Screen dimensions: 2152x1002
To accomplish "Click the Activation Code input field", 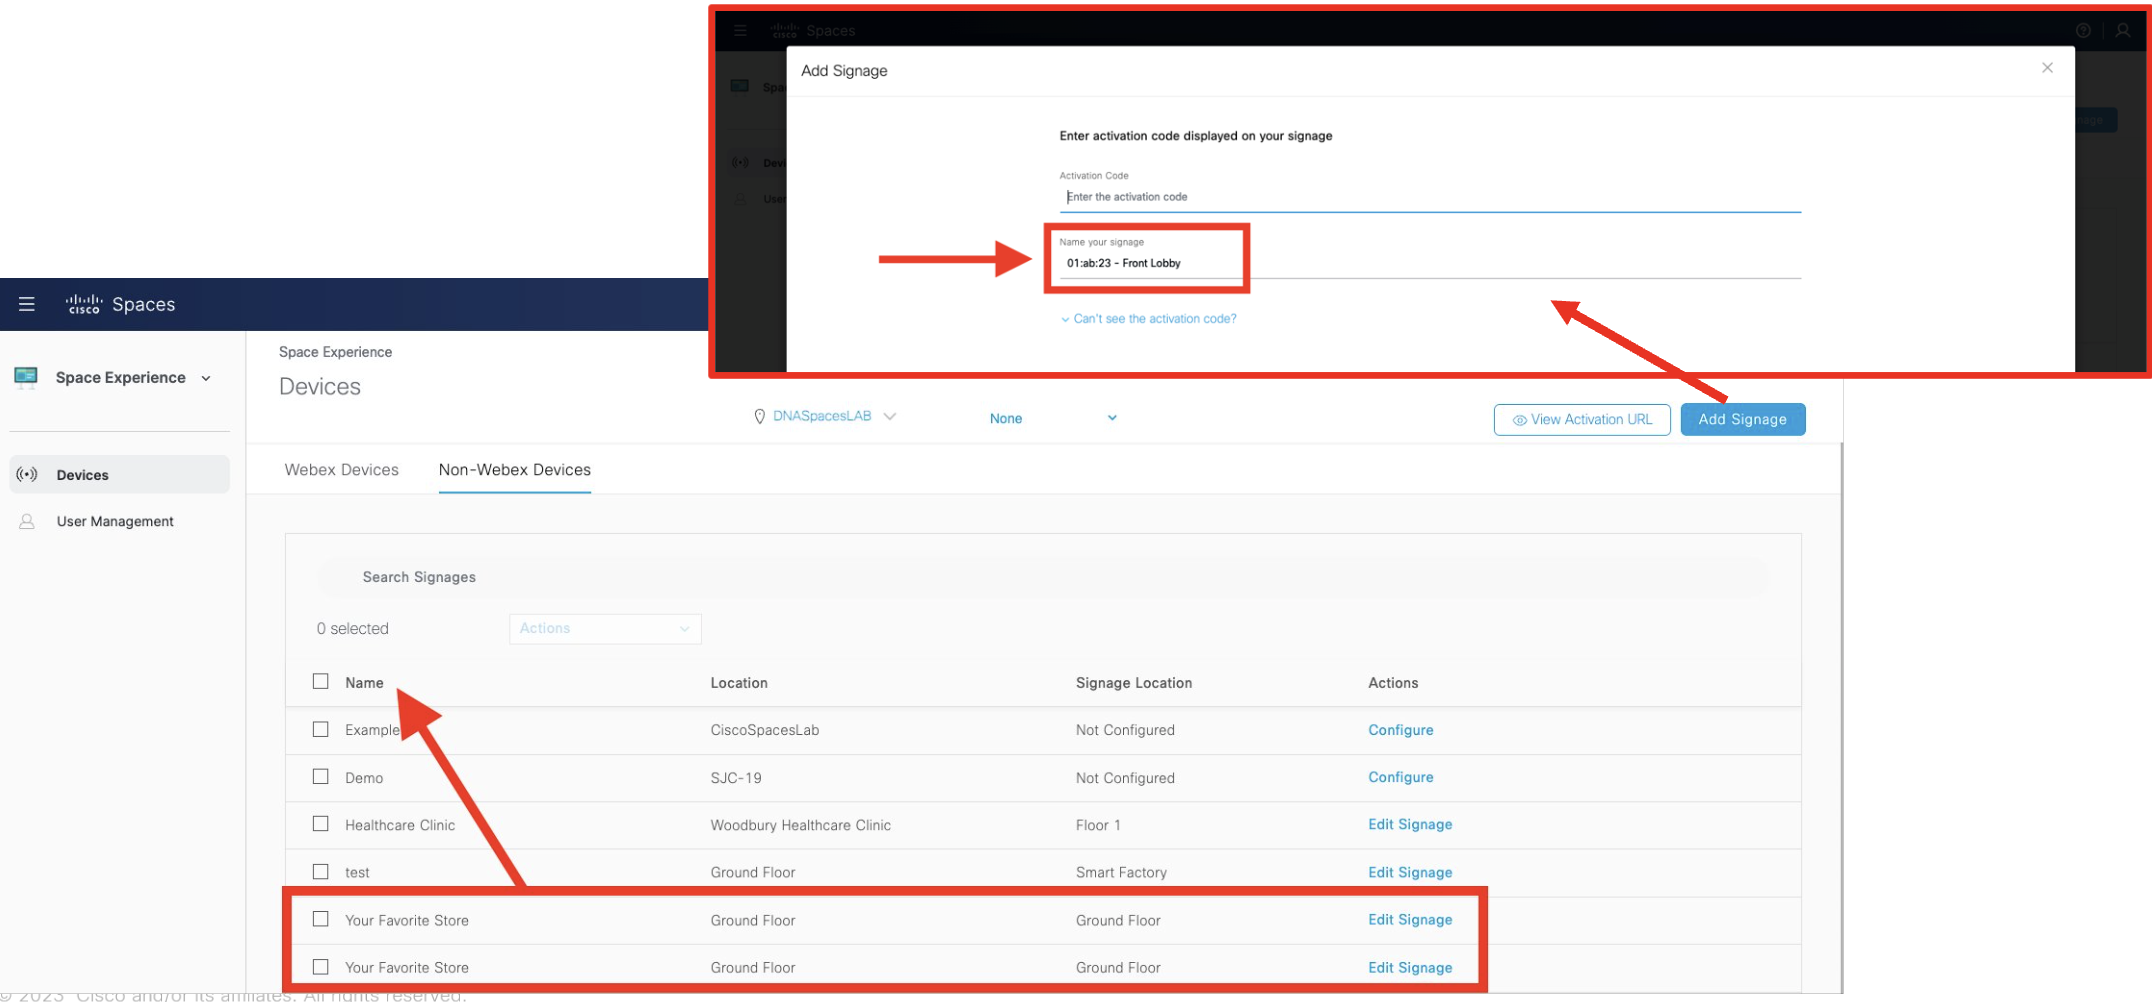I will pos(1428,197).
